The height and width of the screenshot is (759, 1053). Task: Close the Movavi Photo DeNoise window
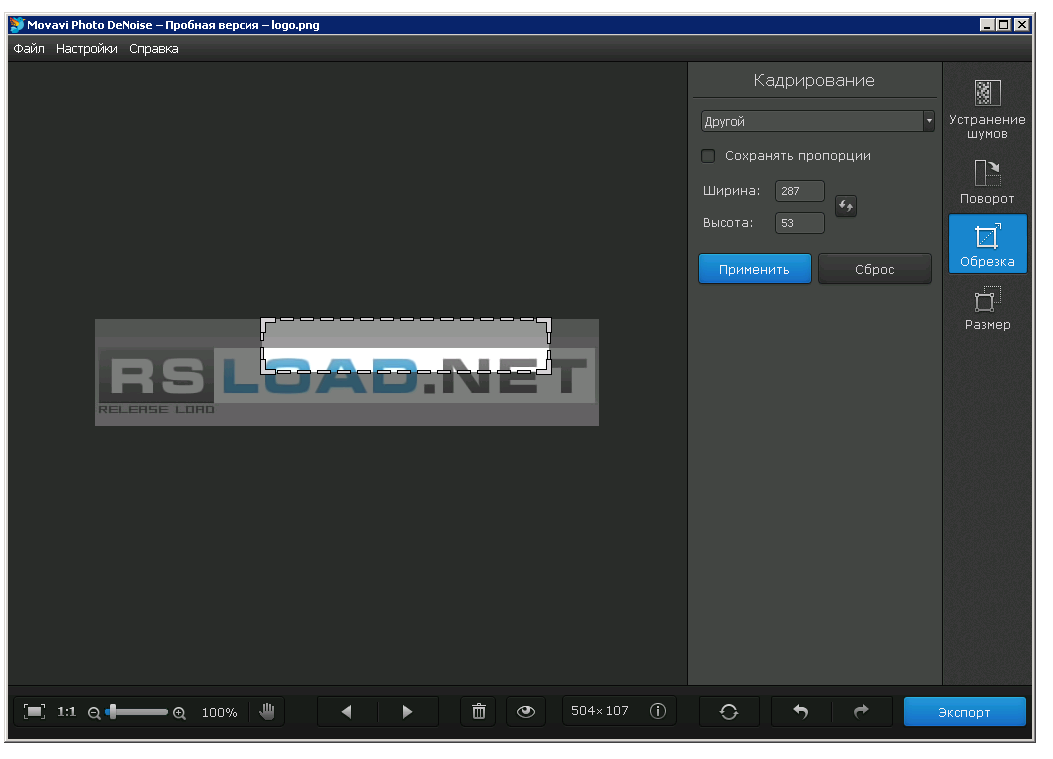pos(1021,25)
